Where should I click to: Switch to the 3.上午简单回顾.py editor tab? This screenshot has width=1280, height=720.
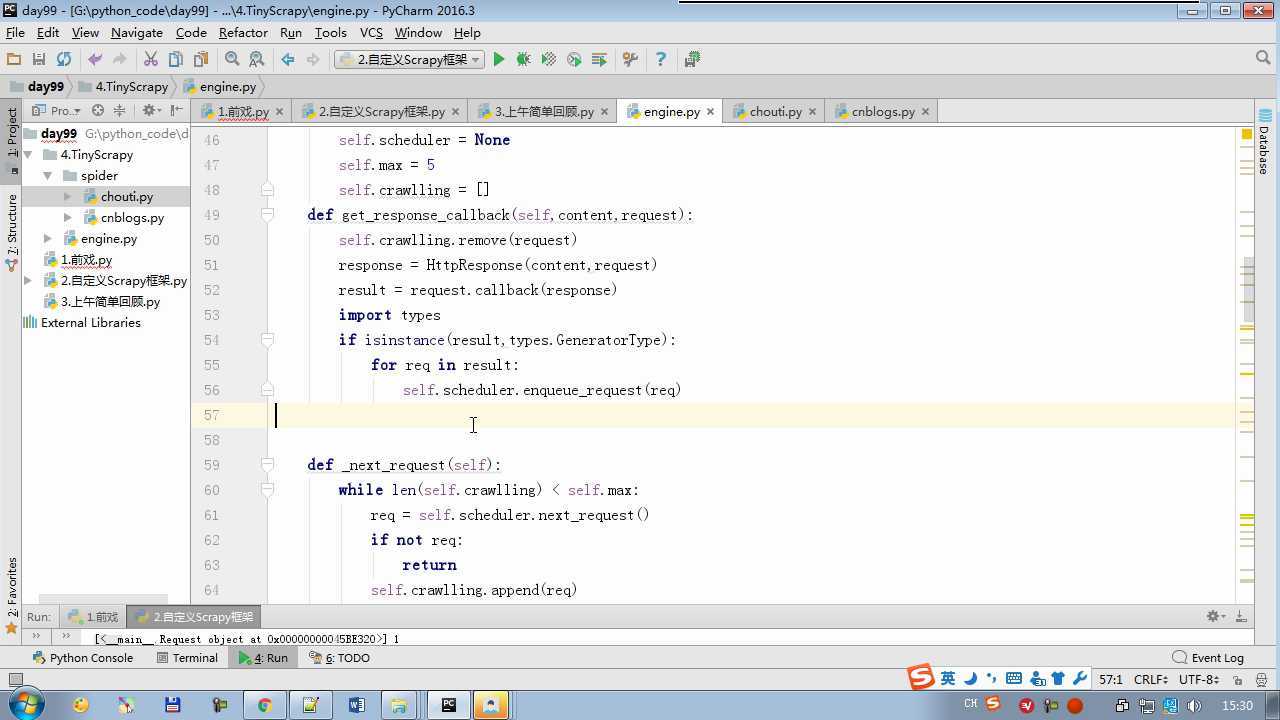(x=544, y=111)
